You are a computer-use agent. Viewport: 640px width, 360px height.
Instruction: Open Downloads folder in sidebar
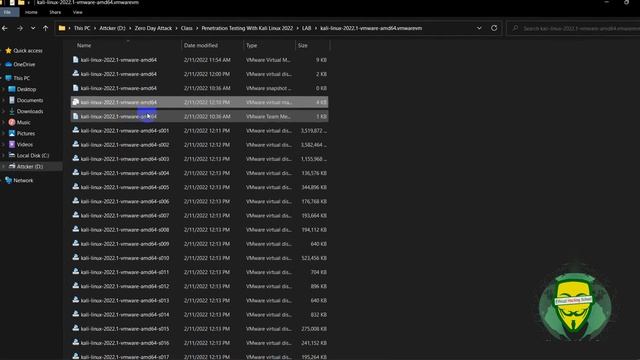pyautogui.click(x=30, y=111)
